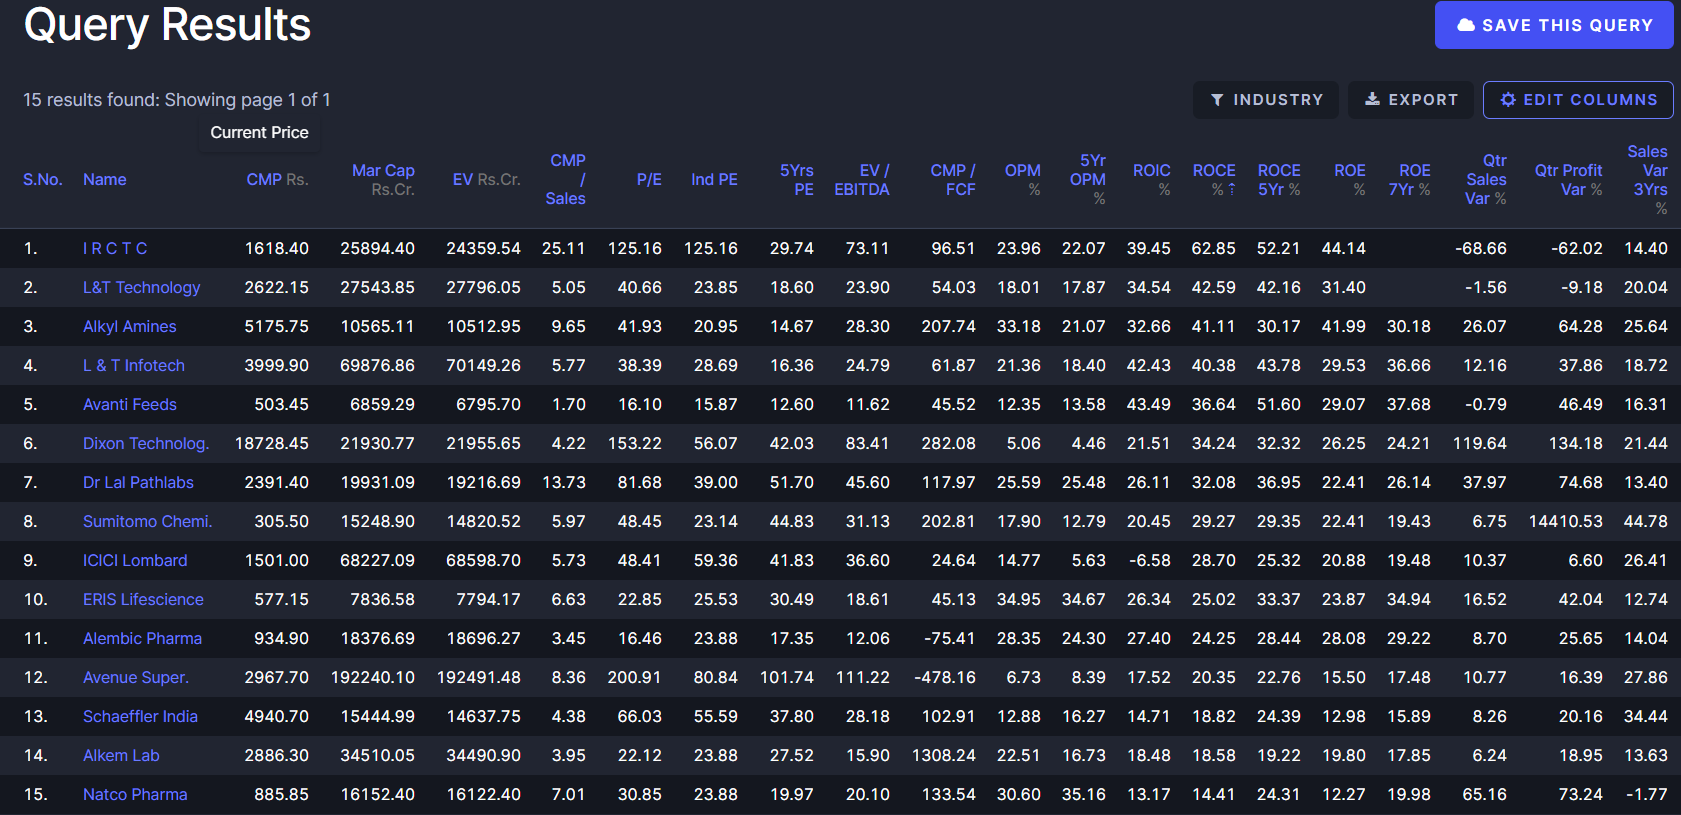Export the query results
Screen dimensions: 1681x815
tap(1411, 100)
